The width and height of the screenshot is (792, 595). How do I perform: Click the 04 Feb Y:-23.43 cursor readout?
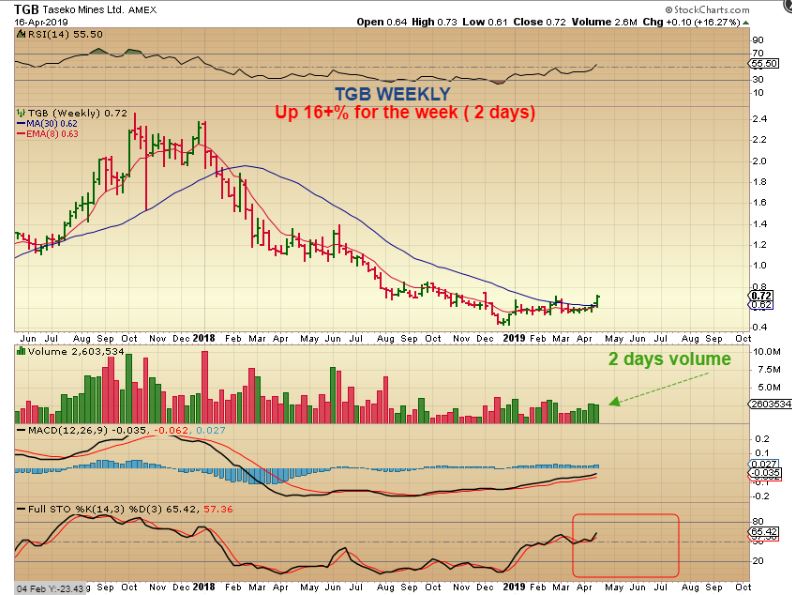(x=50, y=589)
